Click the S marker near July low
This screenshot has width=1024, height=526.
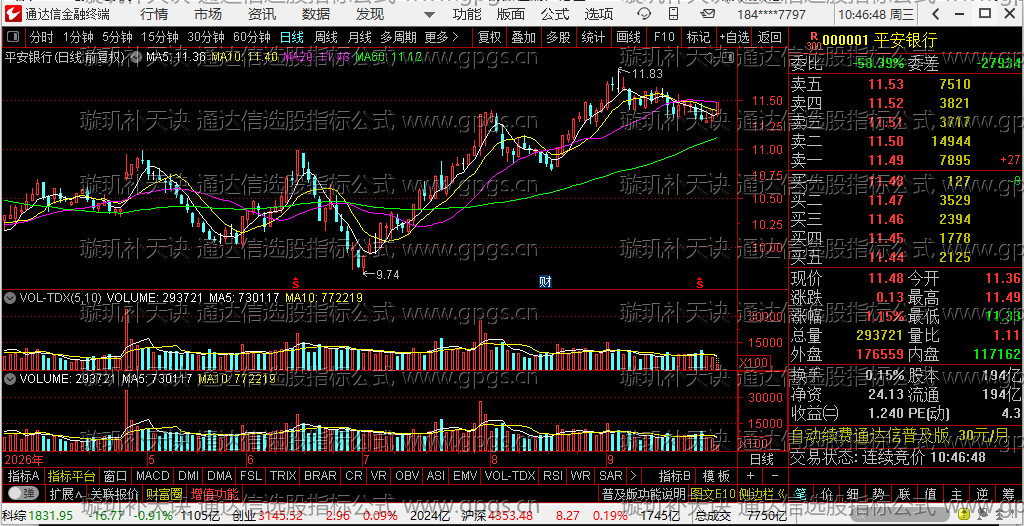[x=295, y=282]
